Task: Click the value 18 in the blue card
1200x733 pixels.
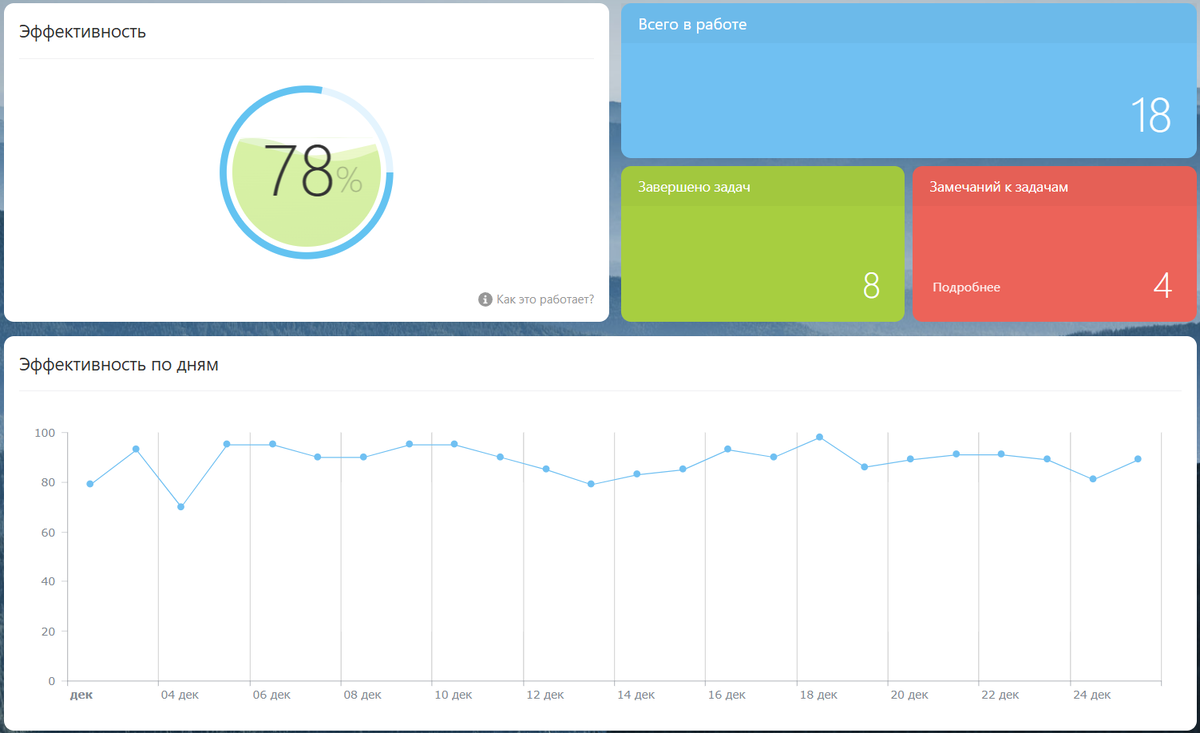Action: click(1151, 116)
